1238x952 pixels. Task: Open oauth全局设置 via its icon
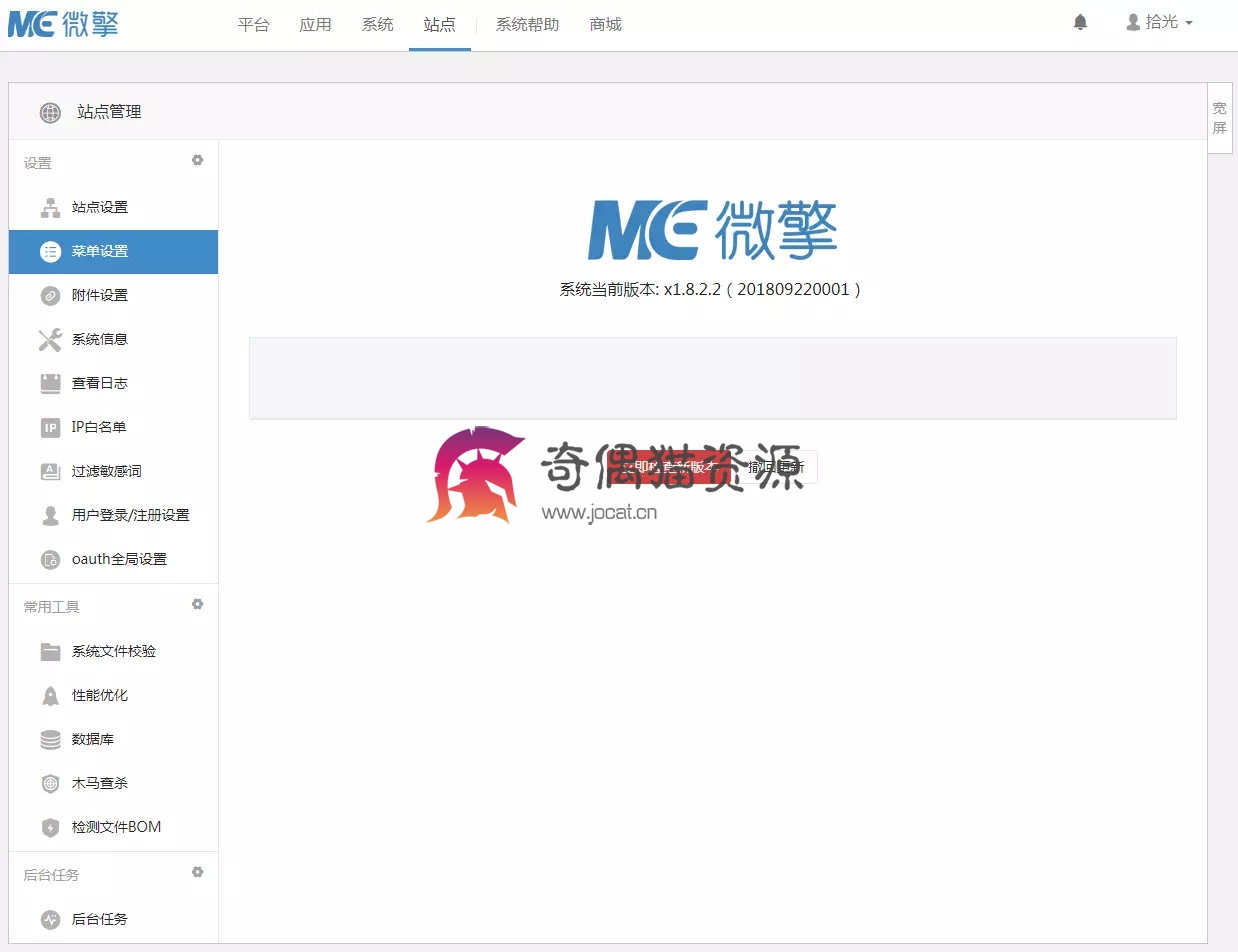coord(50,560)
